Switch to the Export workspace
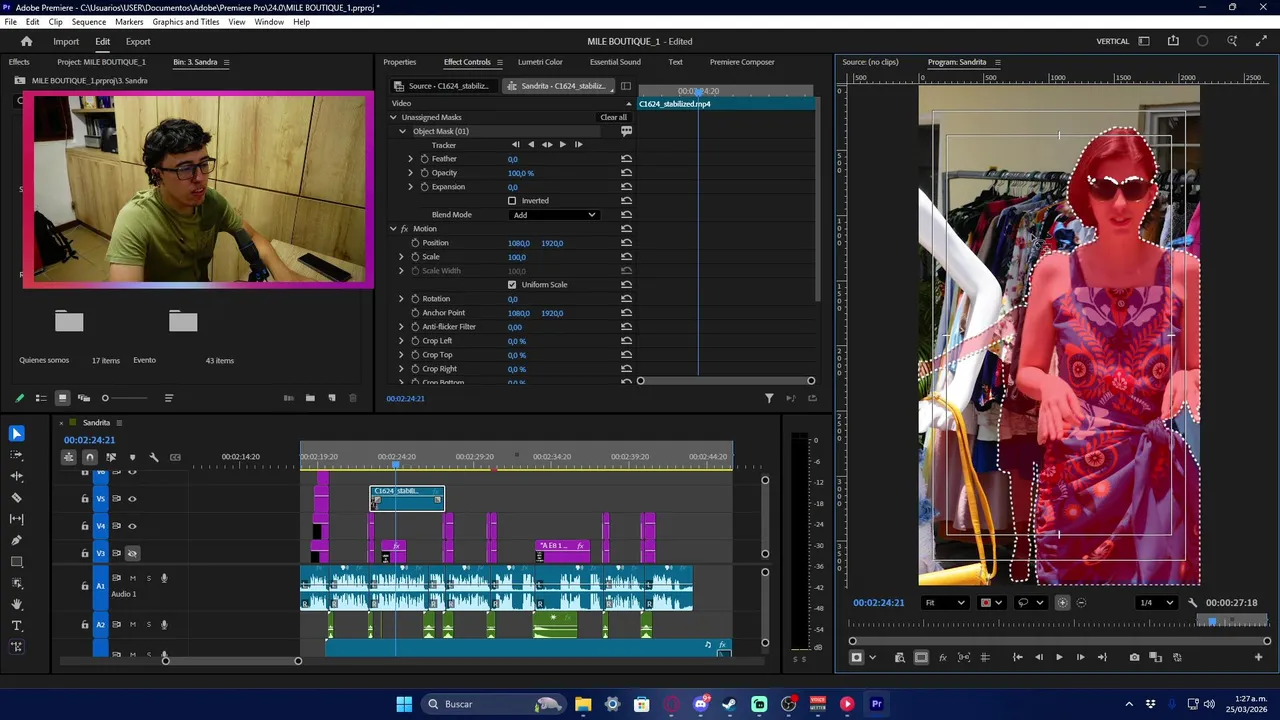The image size is (1280, 720). click(138, 41)
